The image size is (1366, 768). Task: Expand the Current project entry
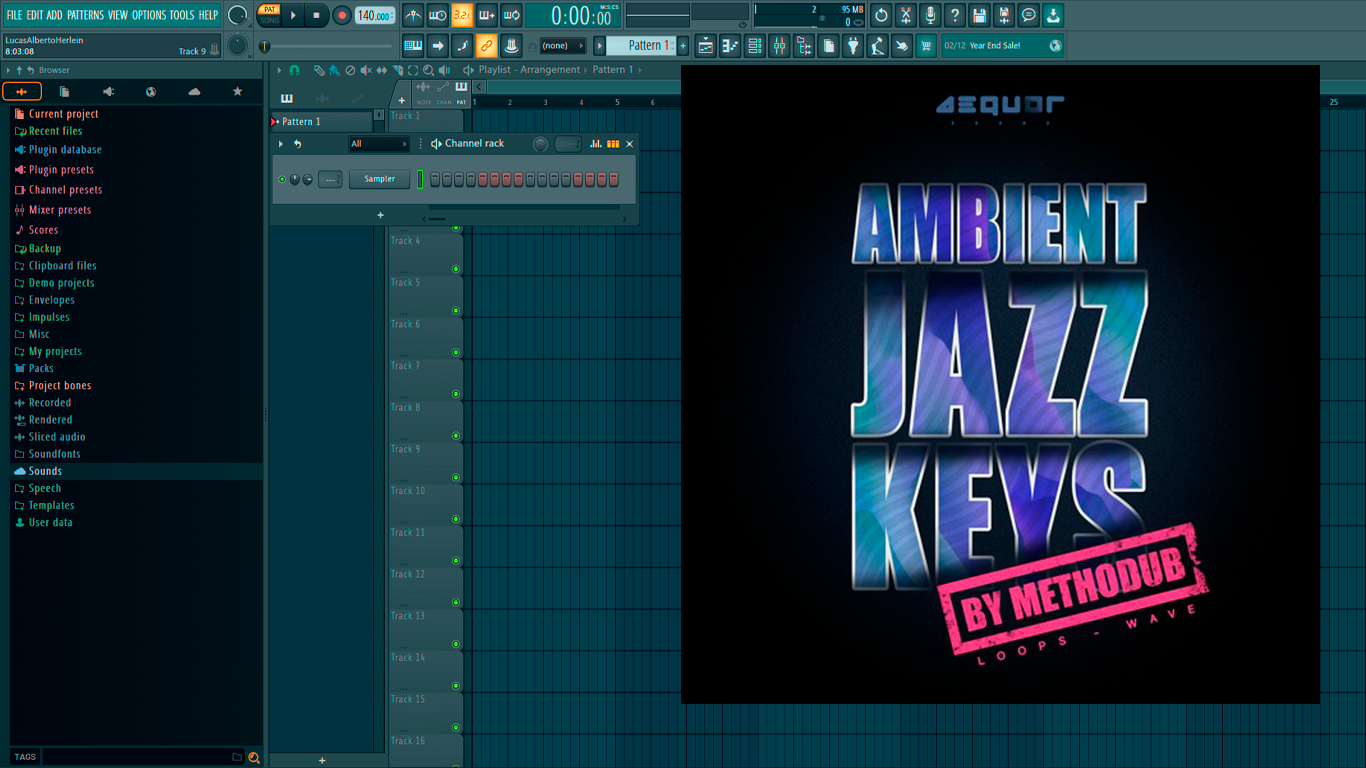[x=63, y=114]
